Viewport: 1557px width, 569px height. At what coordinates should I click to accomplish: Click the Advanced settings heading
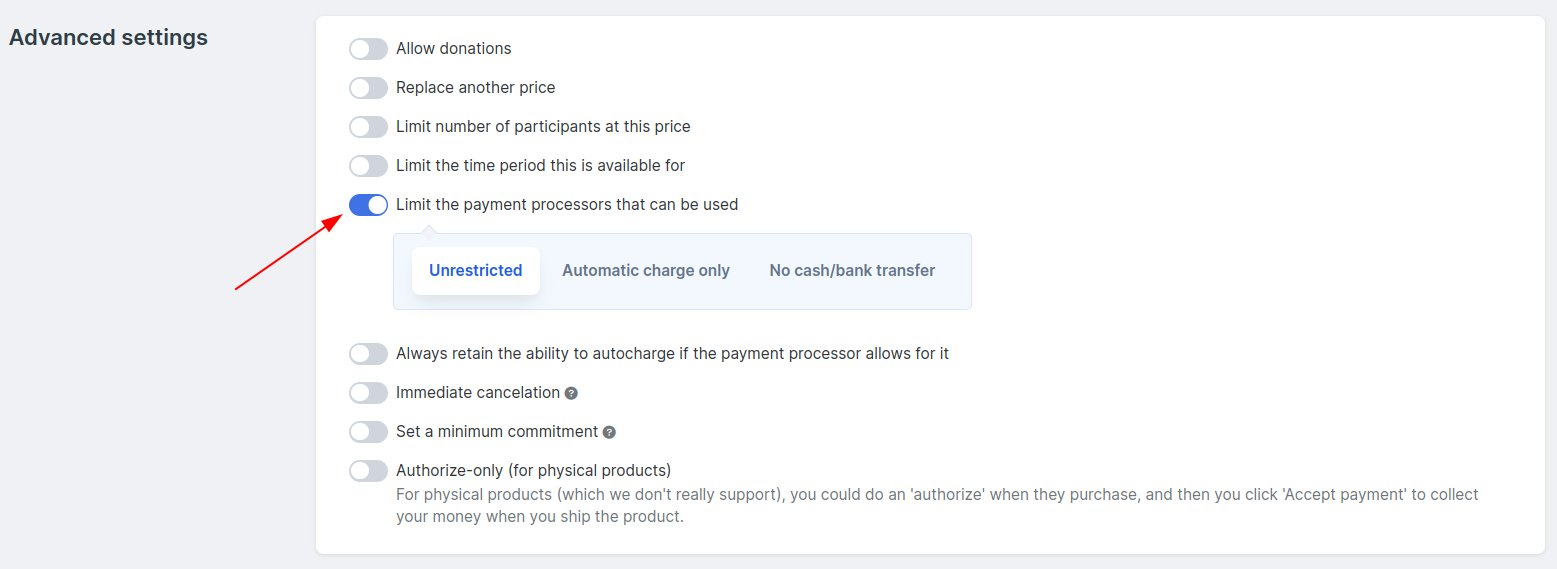108,38
